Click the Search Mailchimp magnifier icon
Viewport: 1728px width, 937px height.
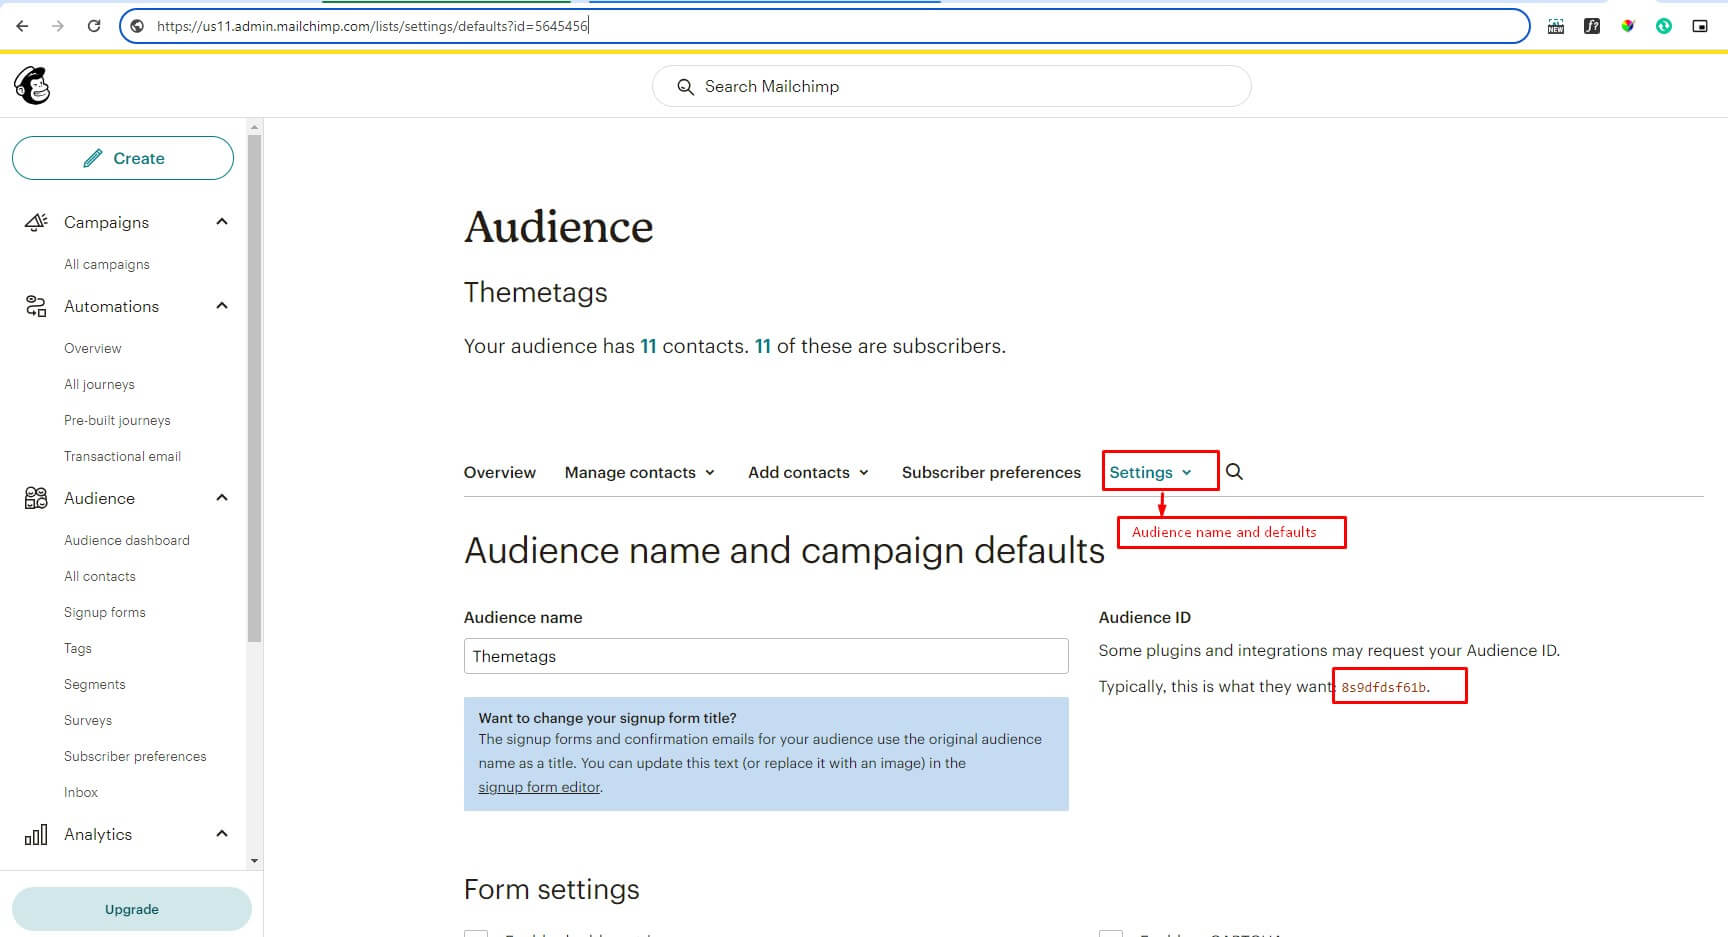pyautogui.click(x=685, y=86)
